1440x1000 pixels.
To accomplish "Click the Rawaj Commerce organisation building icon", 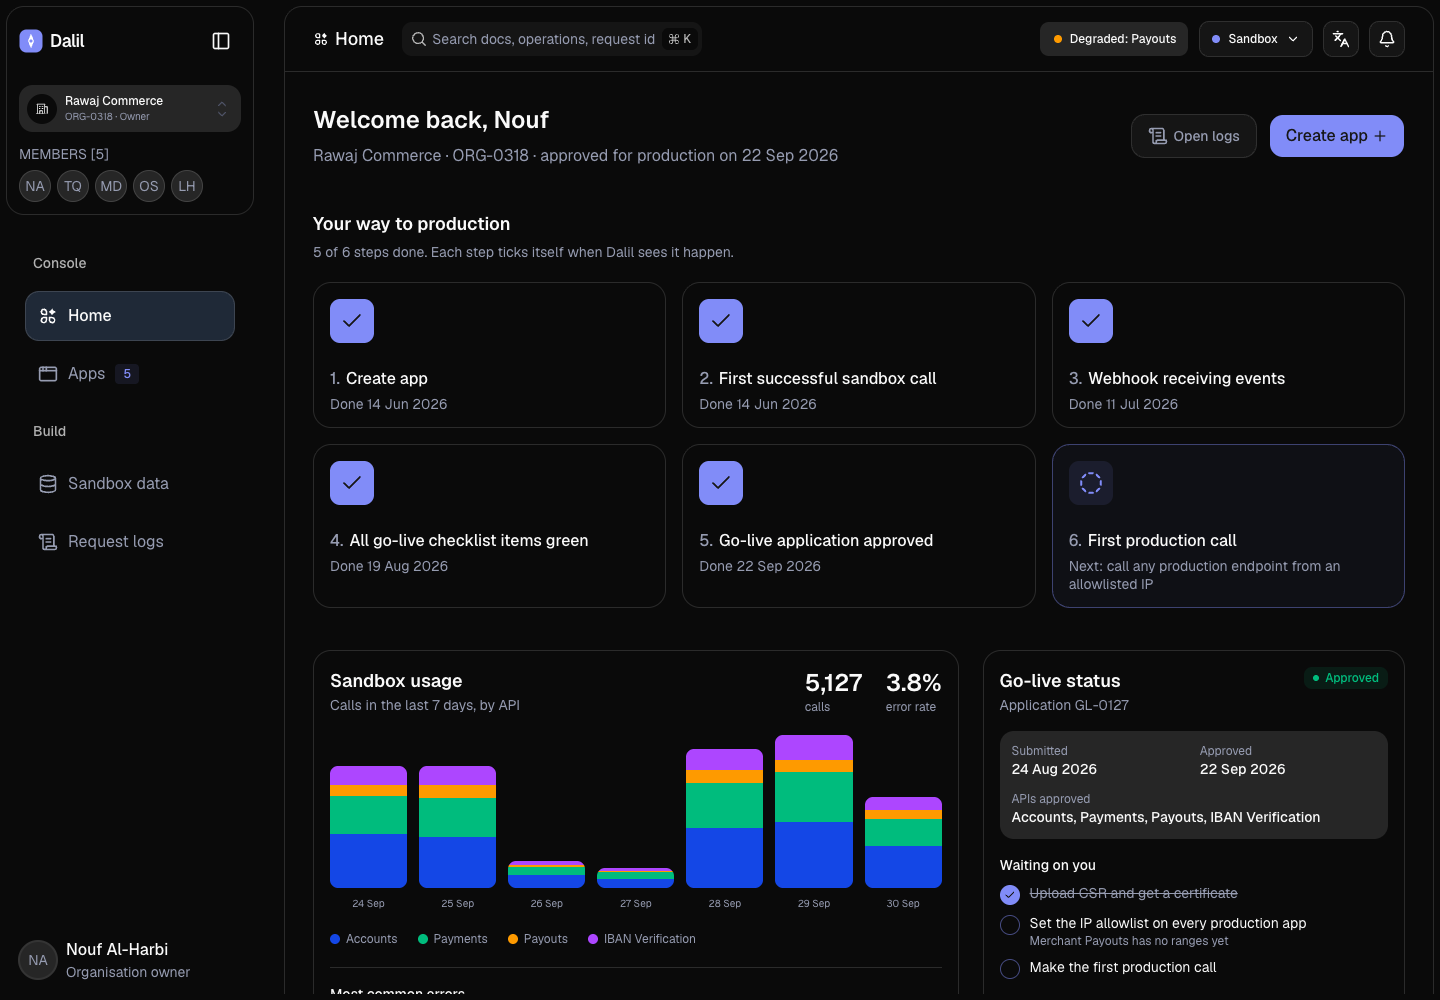I will [42, 108].
